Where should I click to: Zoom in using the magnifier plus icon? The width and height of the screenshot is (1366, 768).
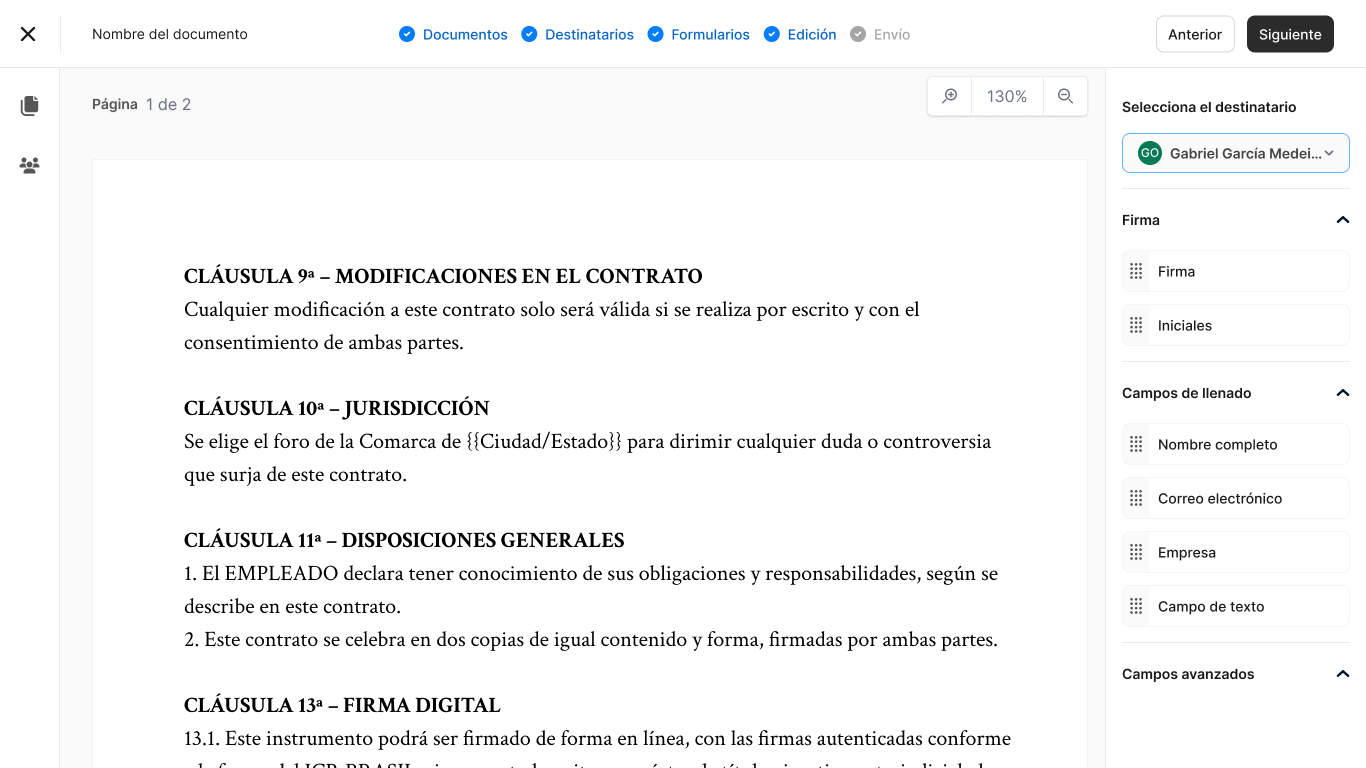click(x=948, y=96)
